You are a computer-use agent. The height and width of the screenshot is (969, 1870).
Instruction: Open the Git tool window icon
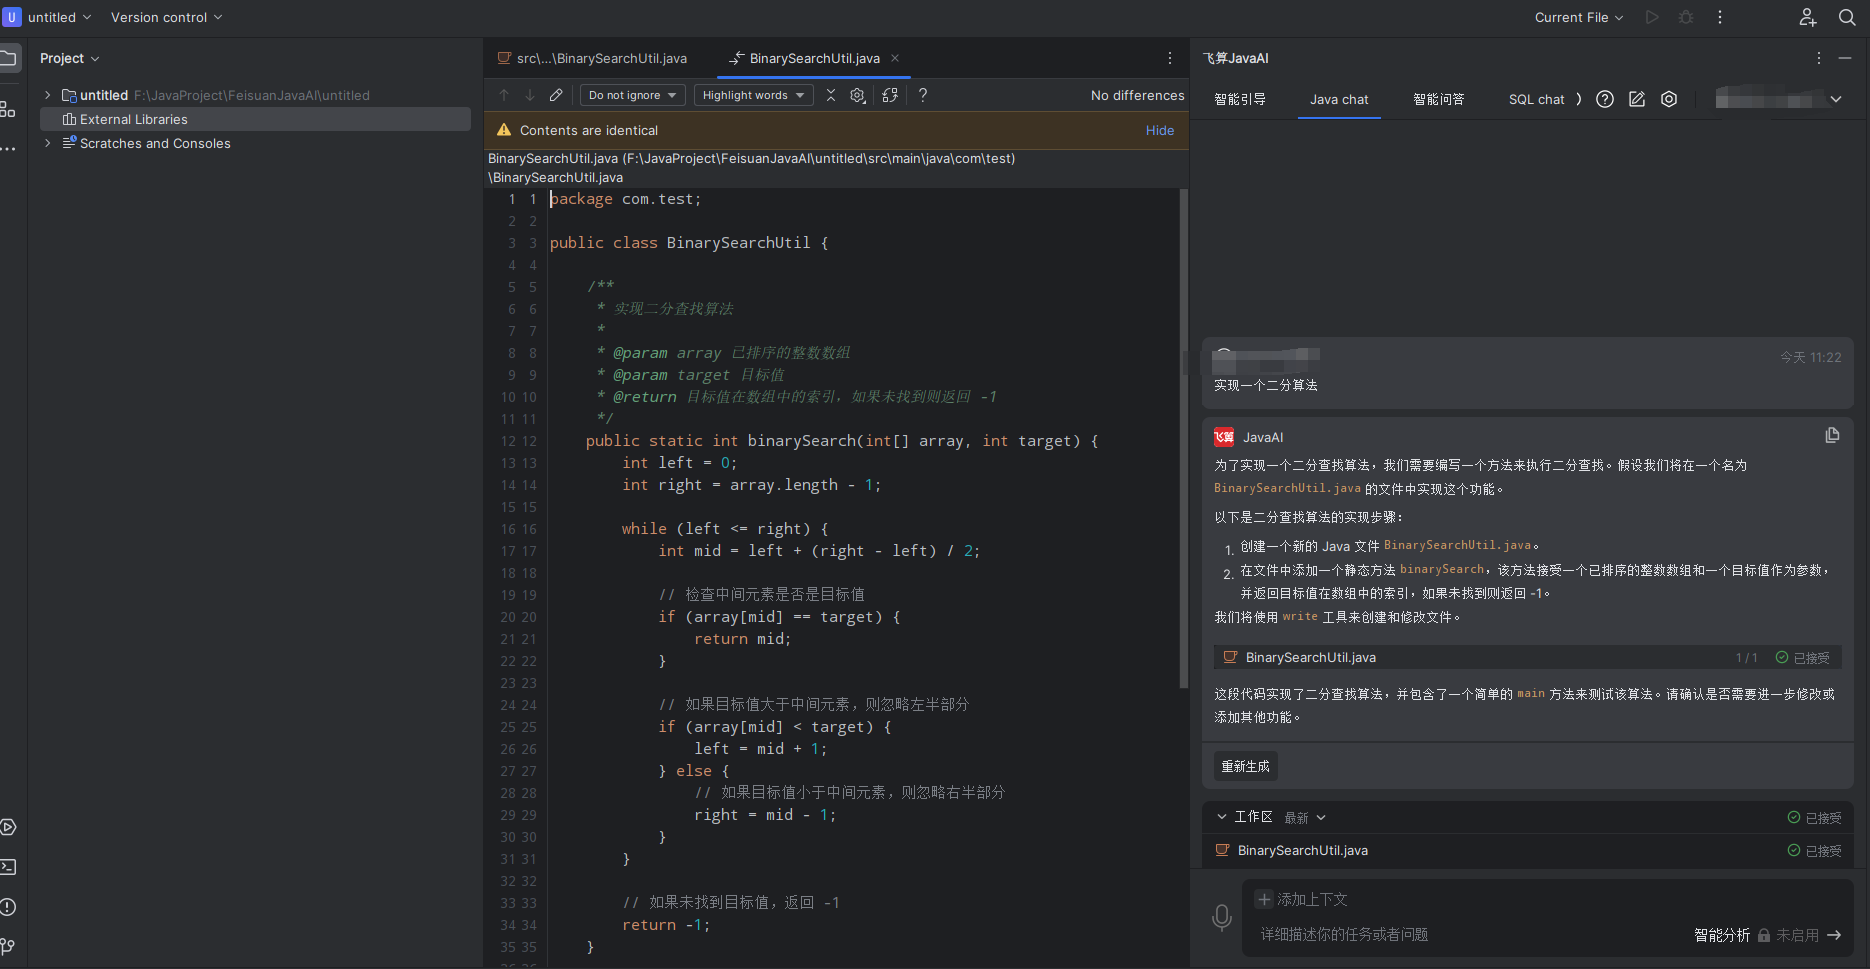point(8,946)
